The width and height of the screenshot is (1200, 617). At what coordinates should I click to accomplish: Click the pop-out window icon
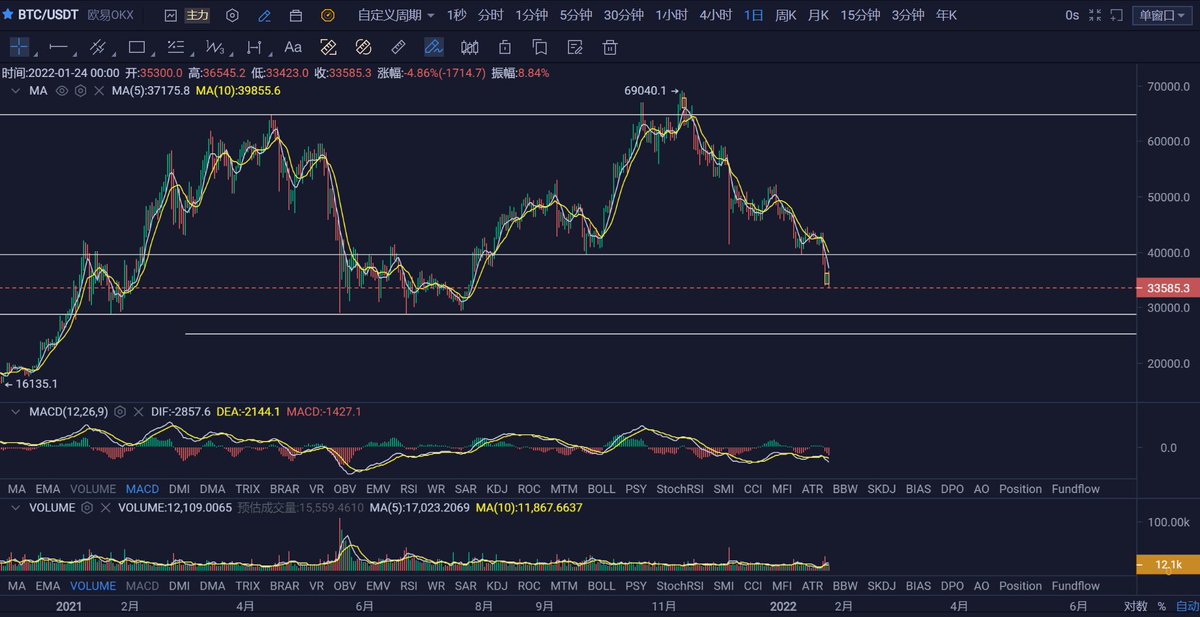(1116, 16)
